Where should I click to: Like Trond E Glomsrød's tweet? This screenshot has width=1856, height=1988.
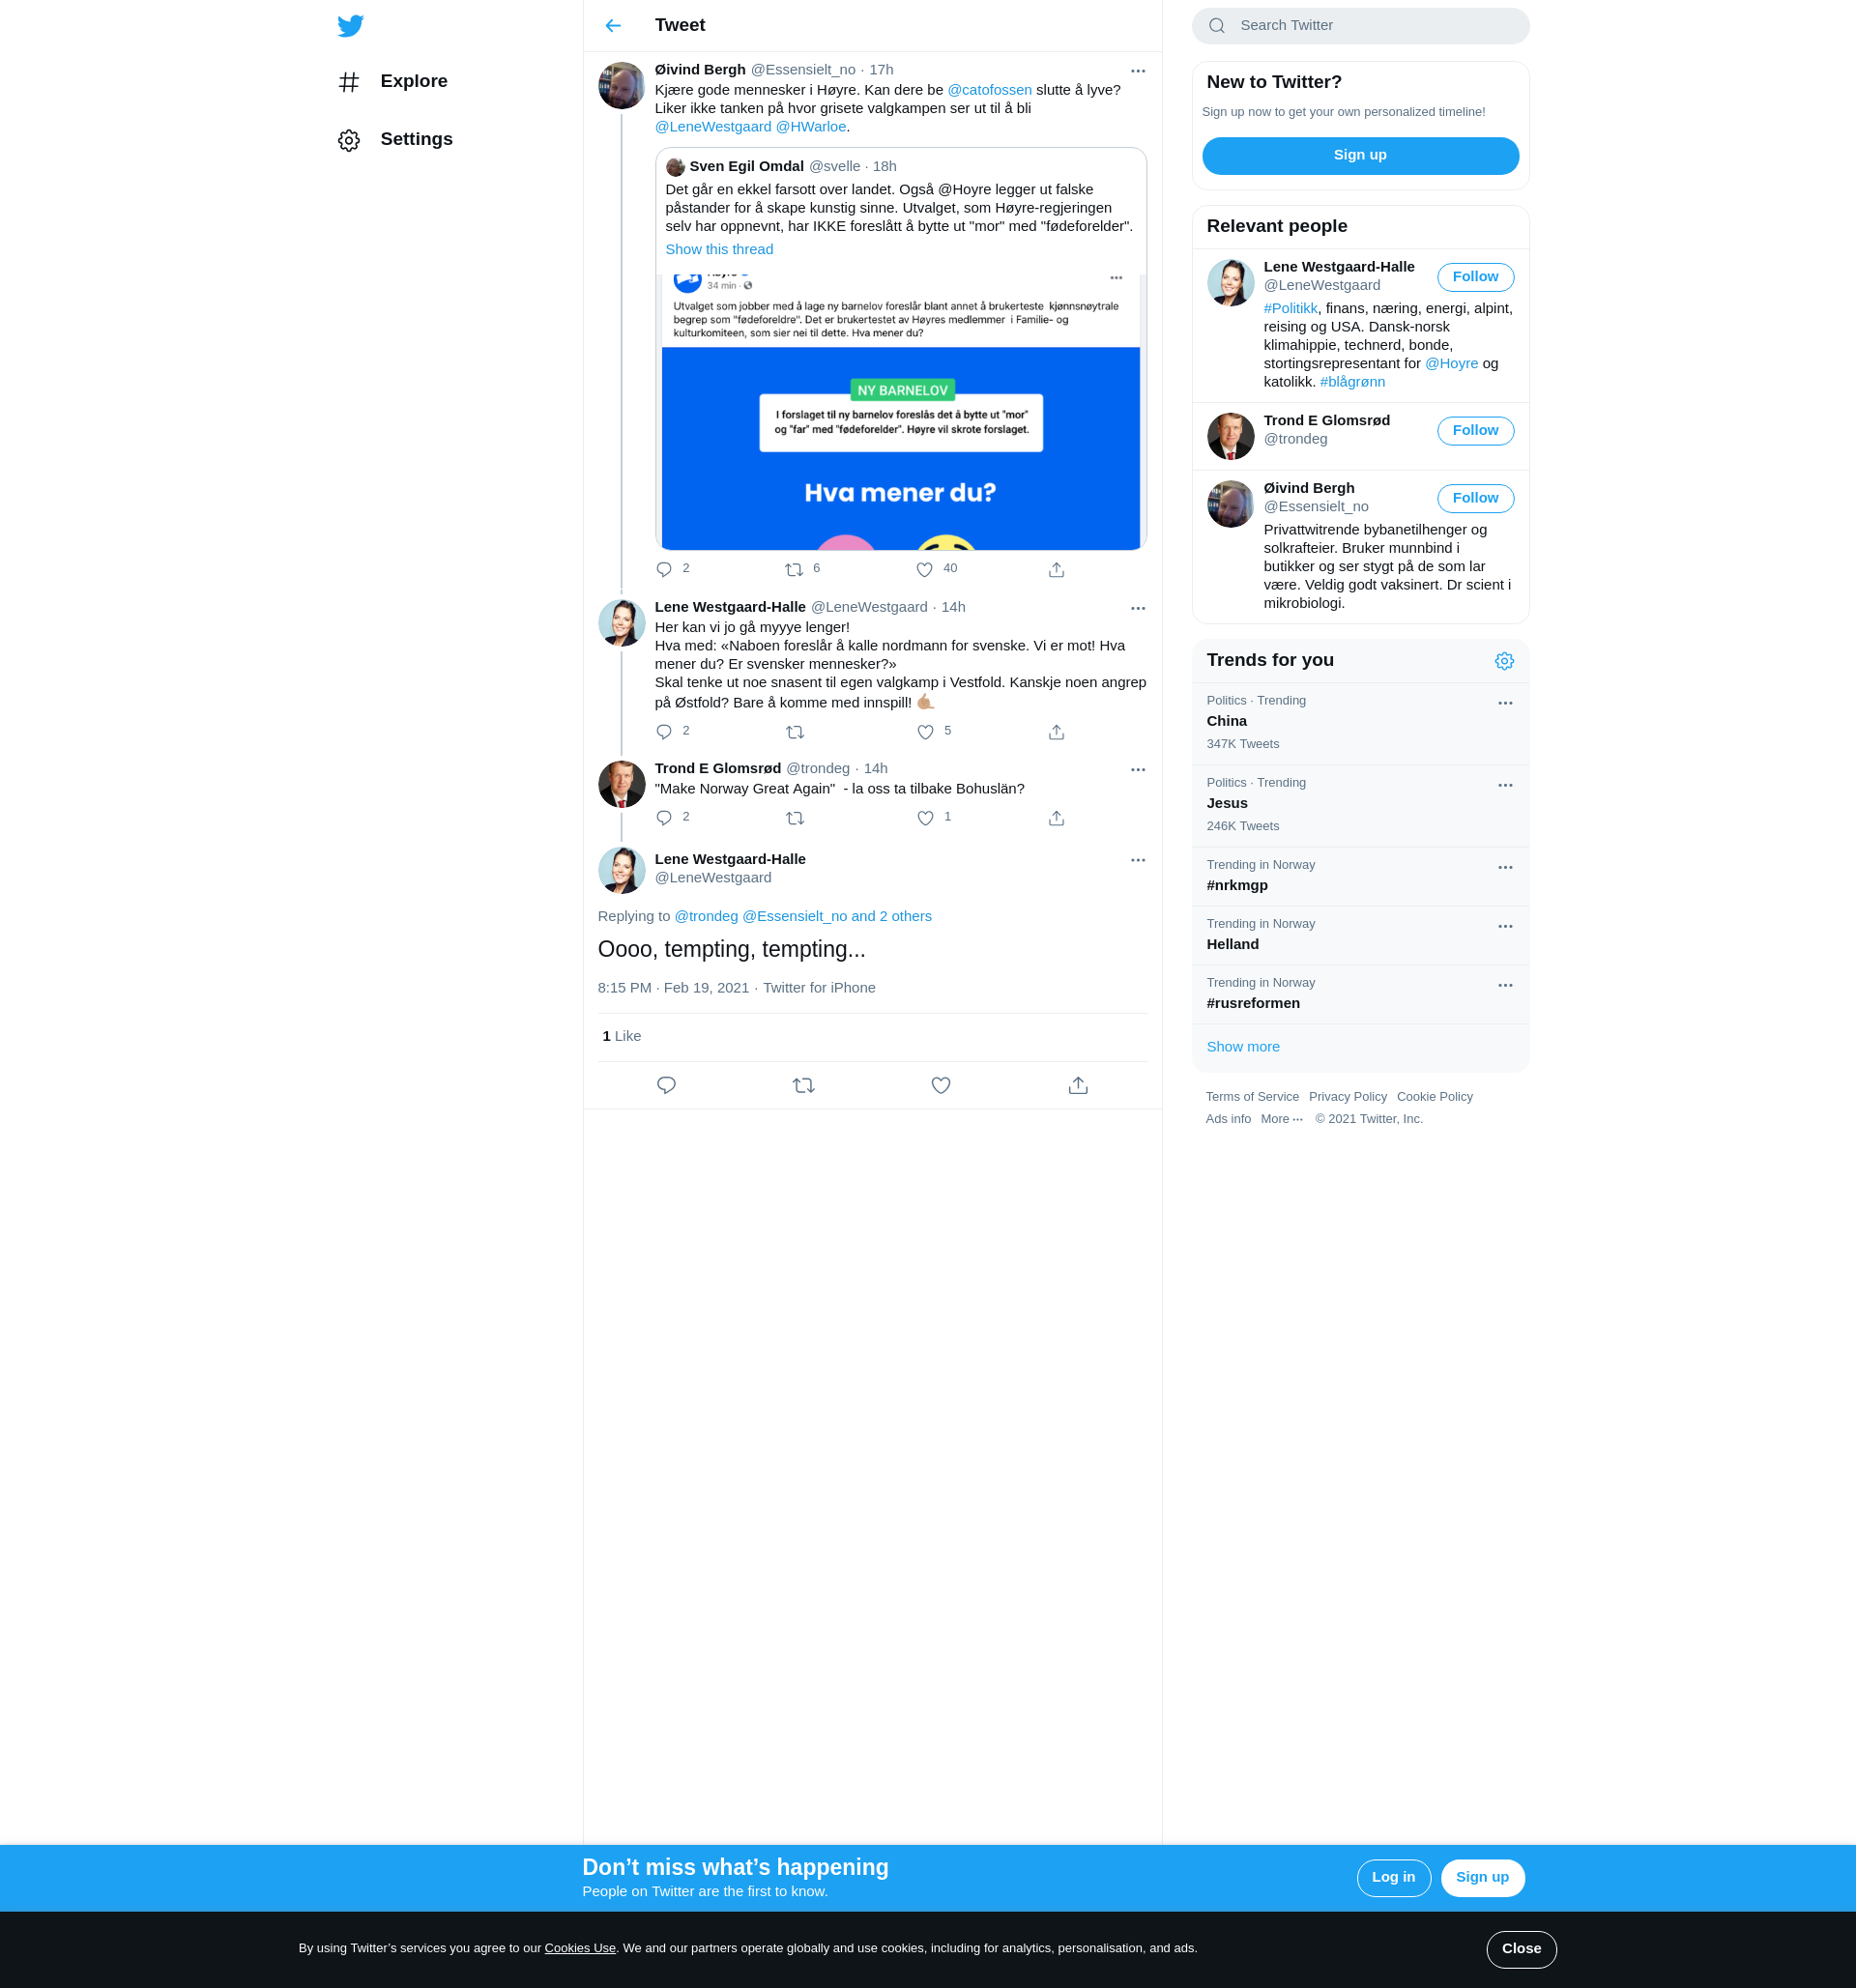926,818
